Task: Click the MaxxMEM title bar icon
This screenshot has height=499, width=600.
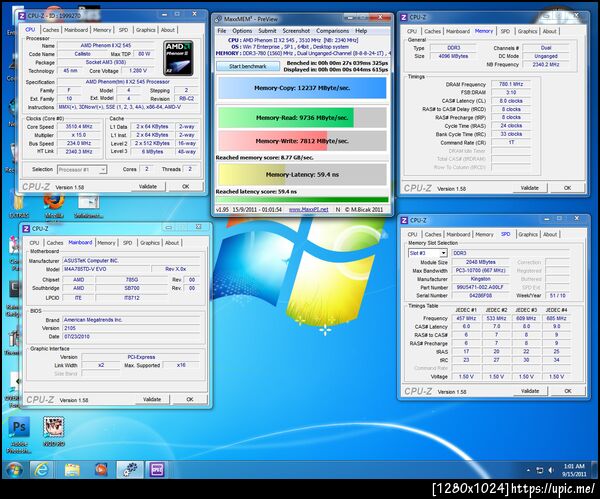Action: [x=218, y=19]
